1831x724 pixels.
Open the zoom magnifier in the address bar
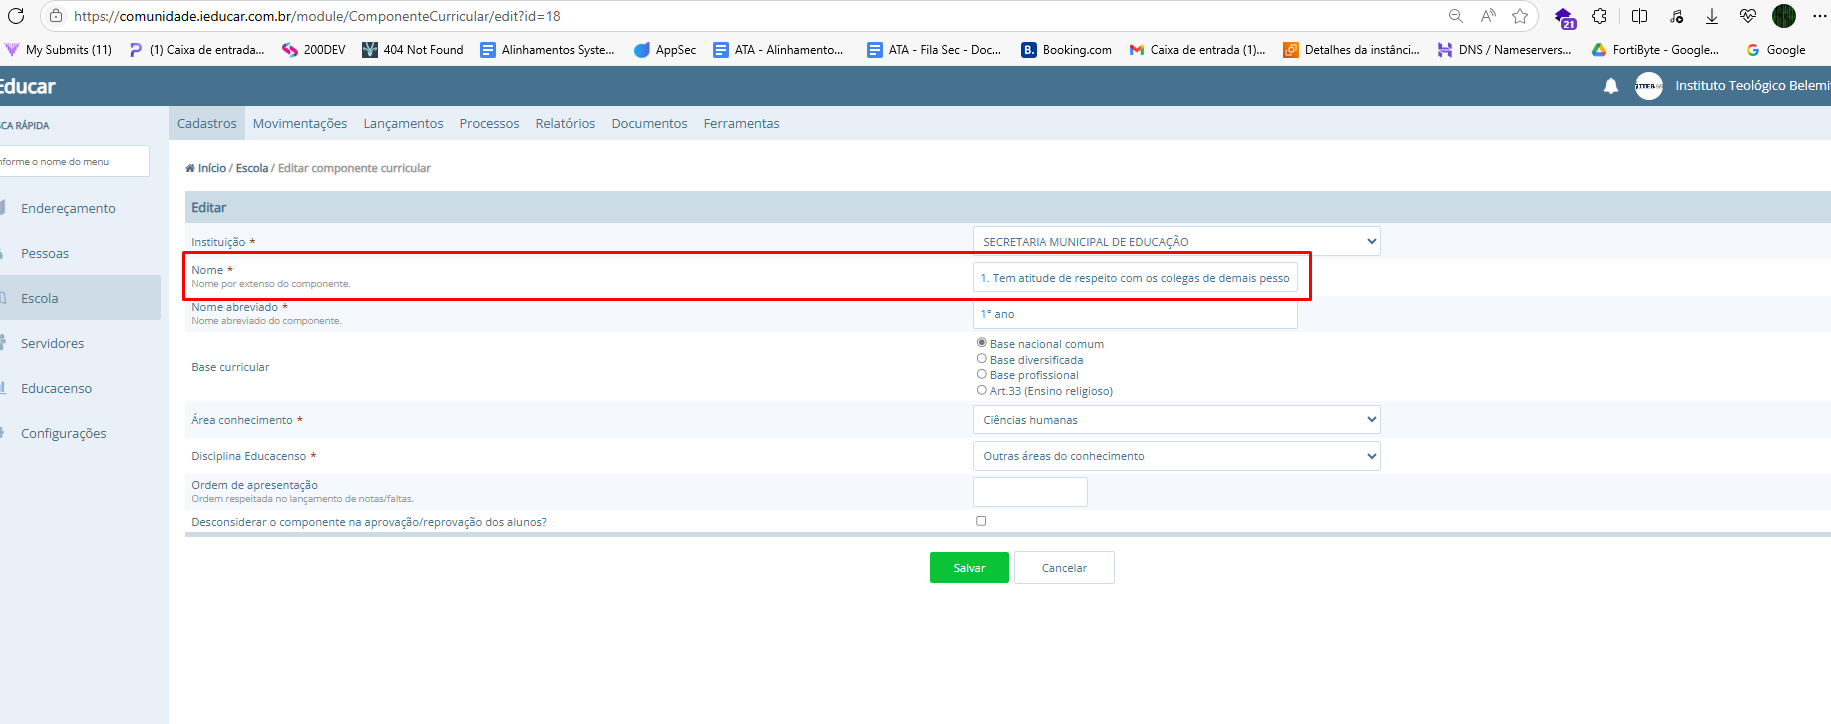[x=1456, y=16]
